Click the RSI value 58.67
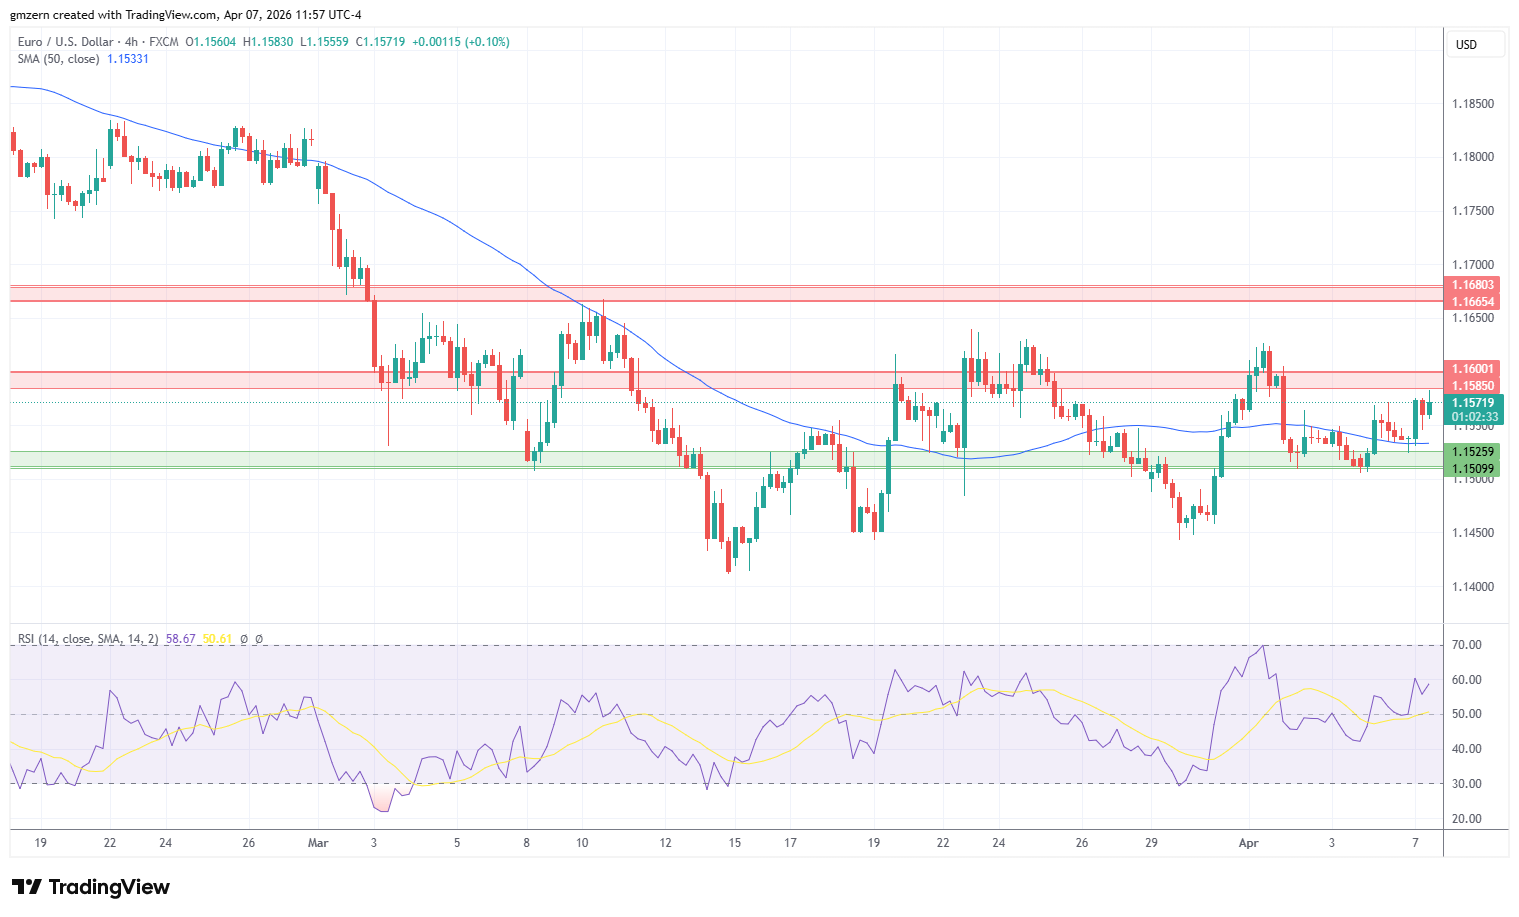The width and height of the screenshot is (1519, 917). 181,639
